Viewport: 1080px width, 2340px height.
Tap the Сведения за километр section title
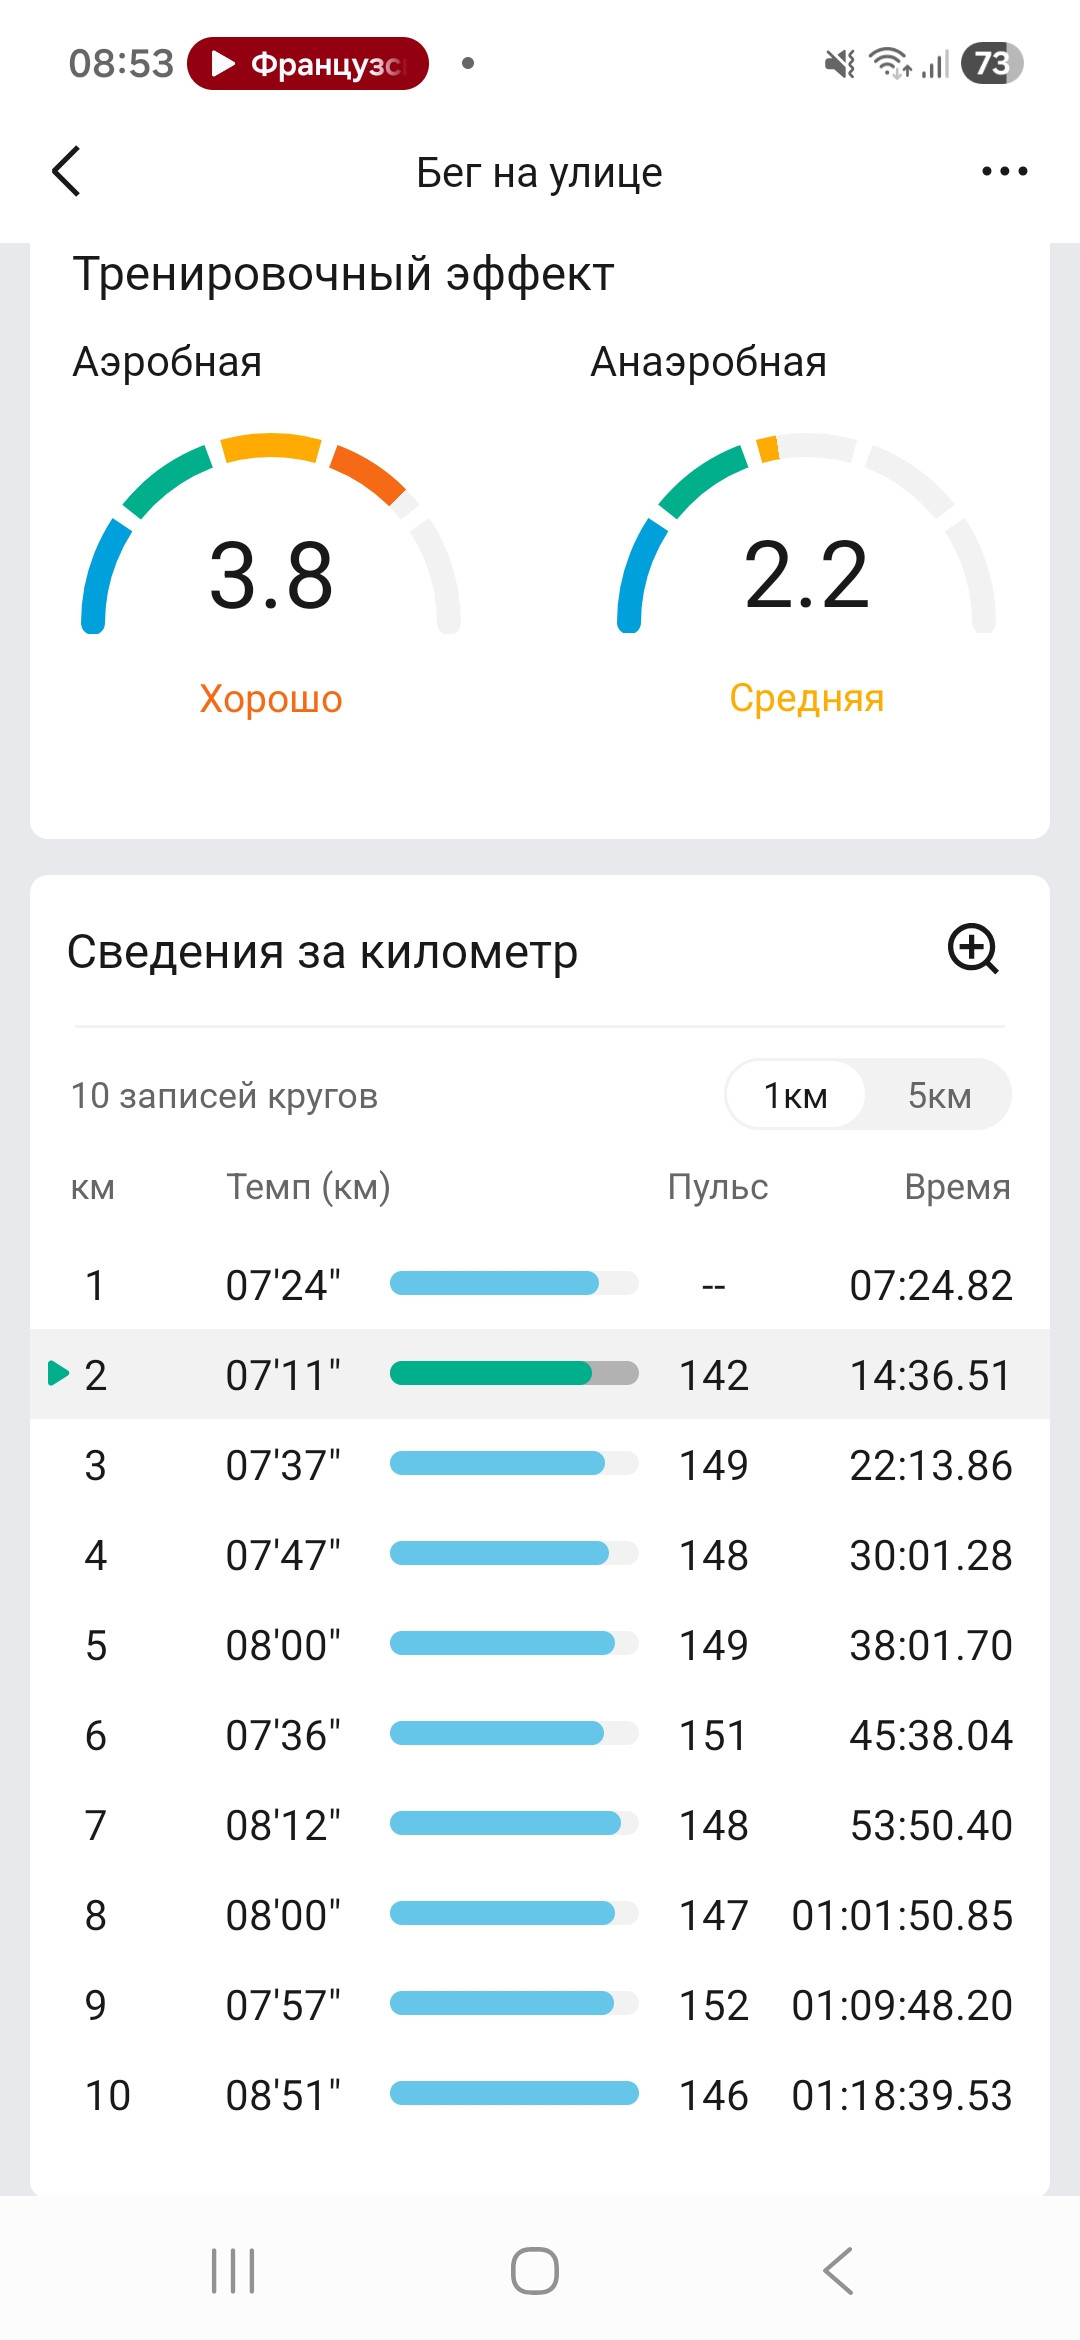(322, 951)
